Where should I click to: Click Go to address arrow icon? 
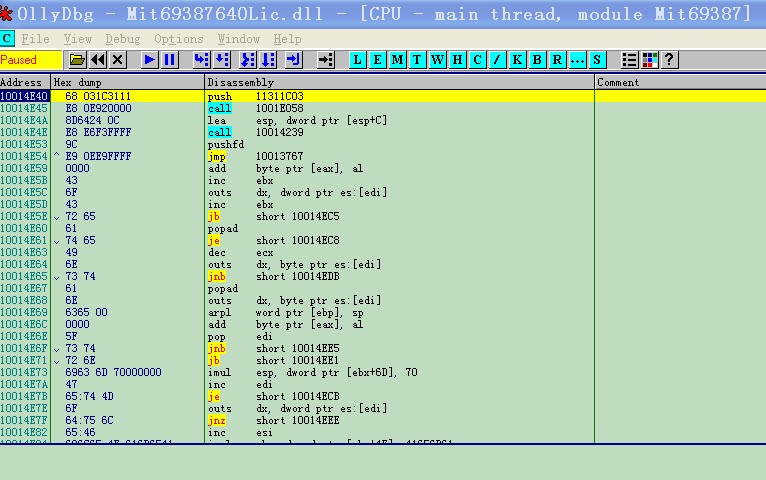click(x=325, y=60)
